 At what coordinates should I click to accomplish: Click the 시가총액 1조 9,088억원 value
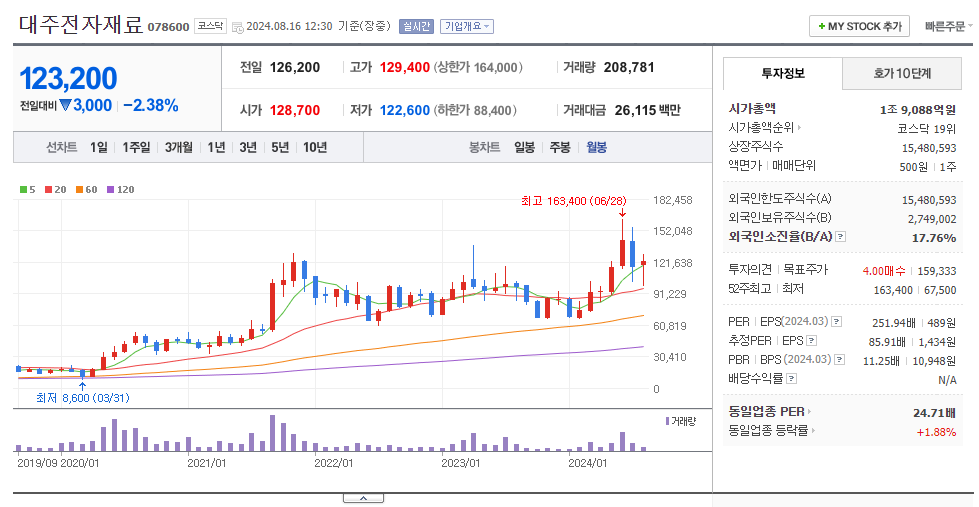click(x=918, y=109)
